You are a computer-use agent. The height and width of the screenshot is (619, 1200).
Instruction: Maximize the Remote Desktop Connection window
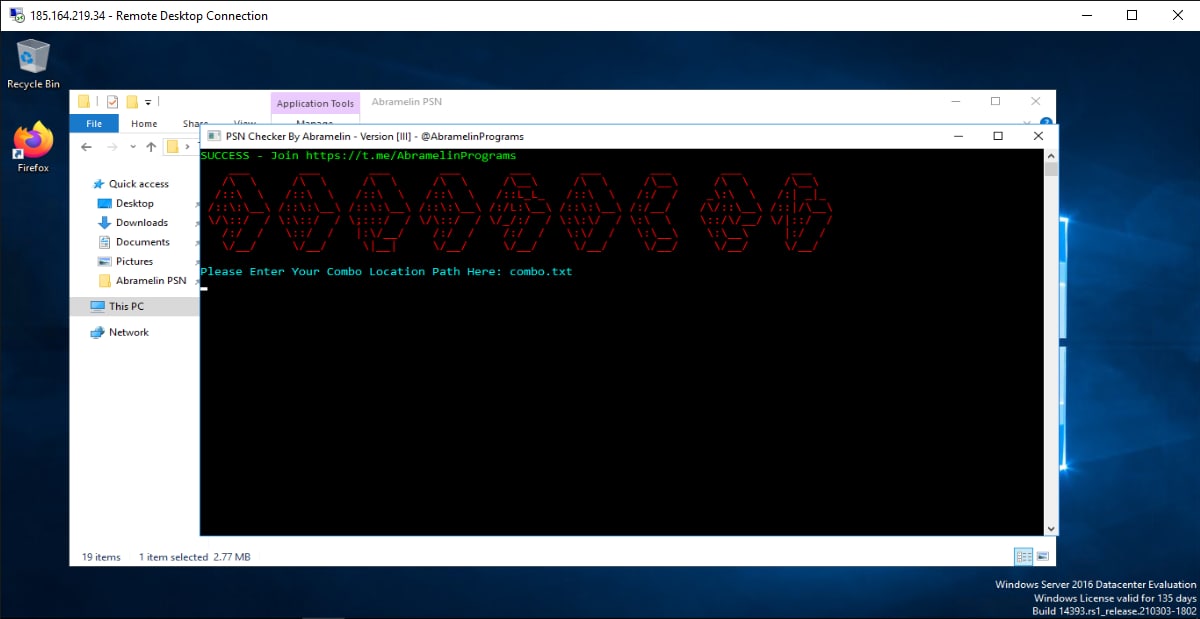[1132, 15]
